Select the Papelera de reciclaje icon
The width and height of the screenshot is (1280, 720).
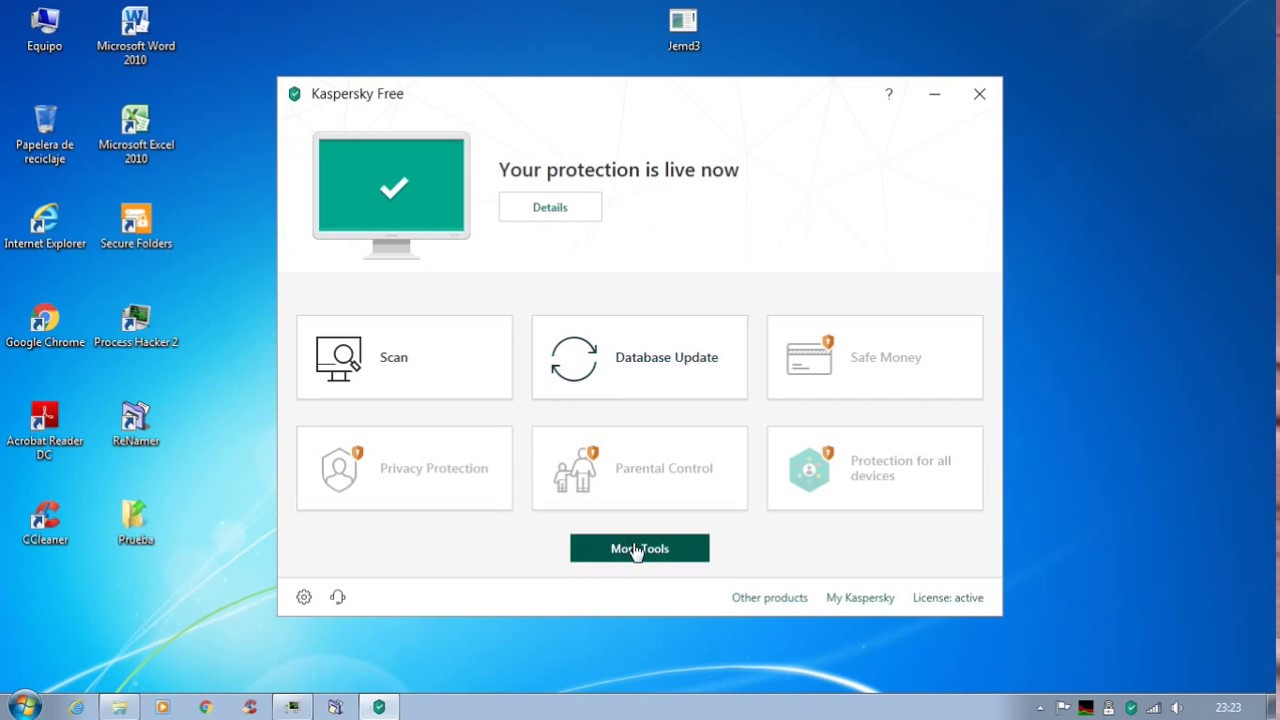[45, 135]
